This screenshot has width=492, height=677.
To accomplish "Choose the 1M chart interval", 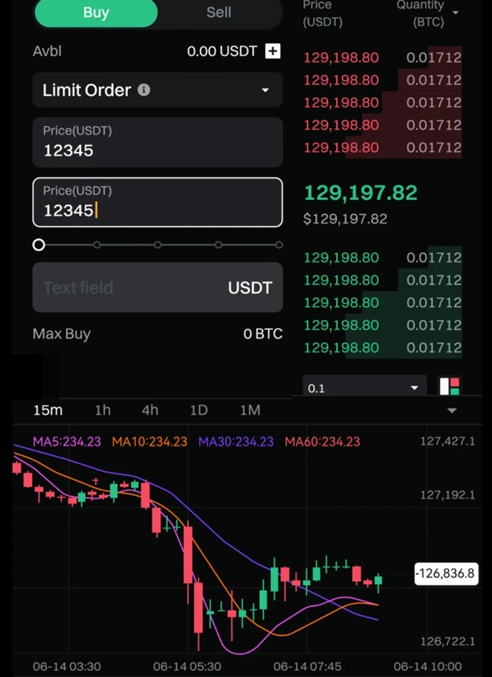I will (250, 410).
